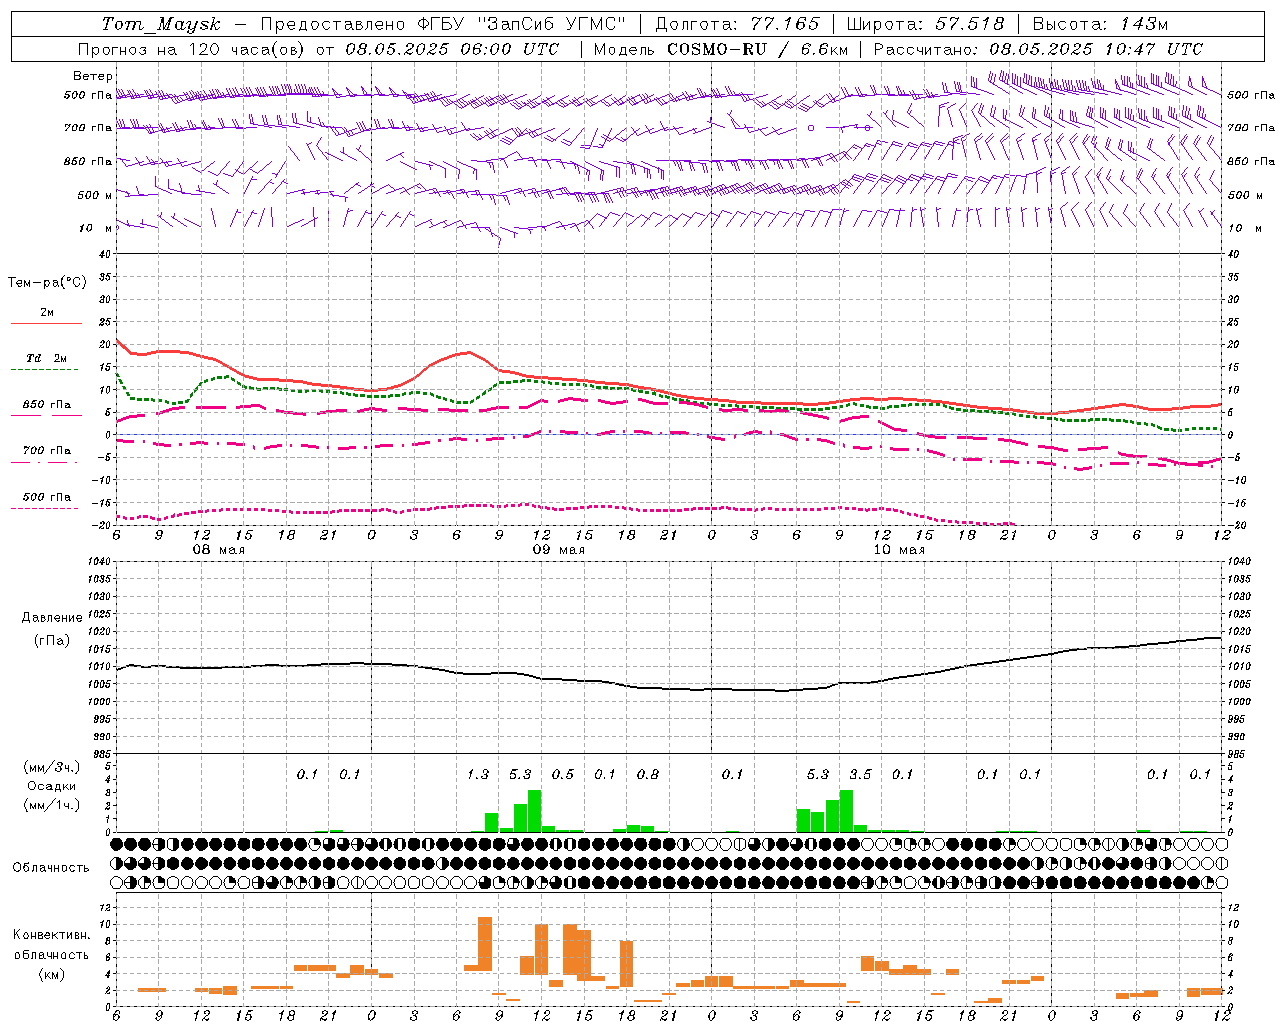Click the Облачность panel label
The height and width of the screenshot is (1024, 1280).
52,867
